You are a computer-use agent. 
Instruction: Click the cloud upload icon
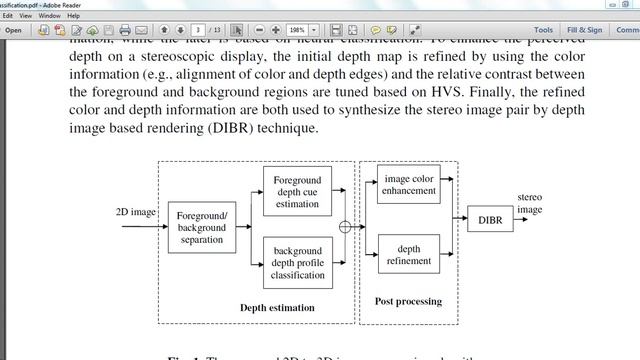pyautogui.click(x=93, y=30)
